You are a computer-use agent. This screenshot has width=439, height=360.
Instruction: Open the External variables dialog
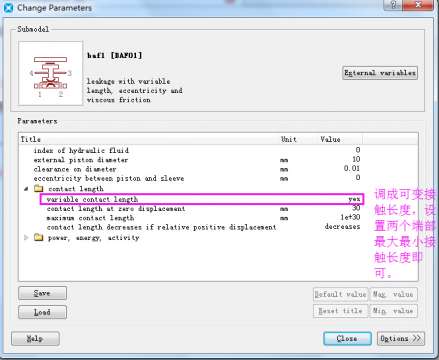pyautogui.click(x=380, y=73)
